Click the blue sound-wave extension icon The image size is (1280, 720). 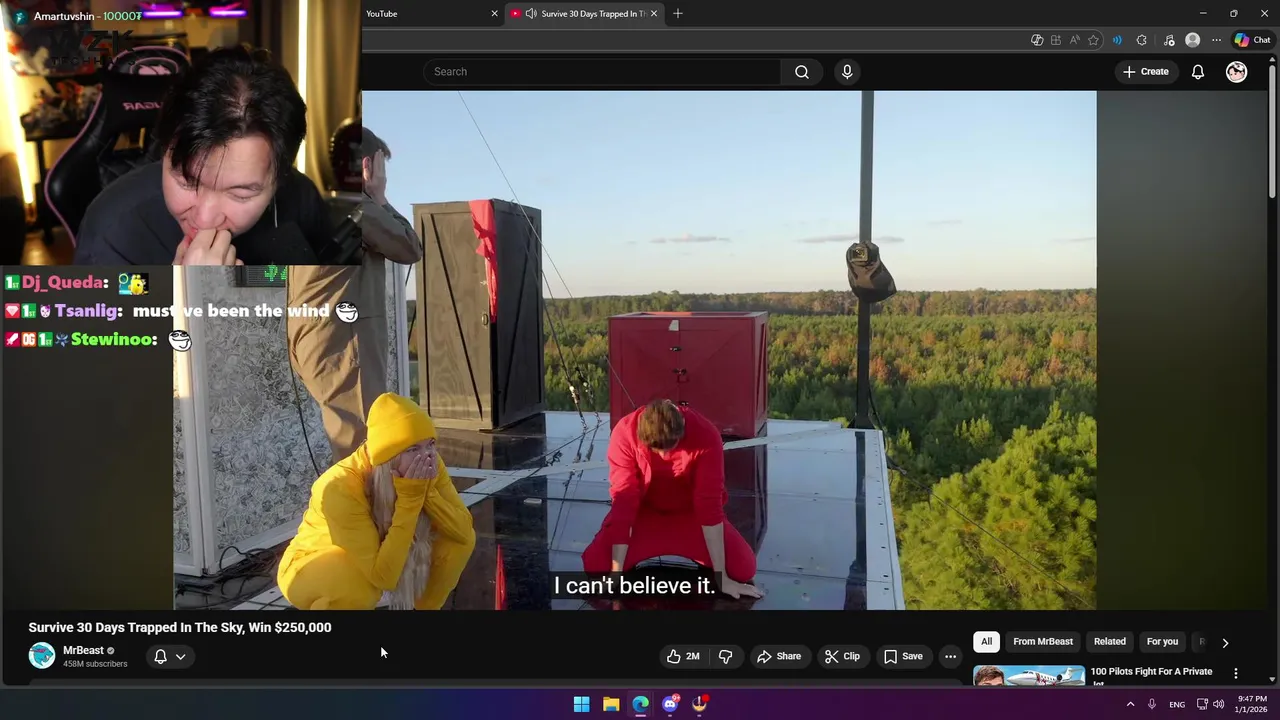[1117, 40]
